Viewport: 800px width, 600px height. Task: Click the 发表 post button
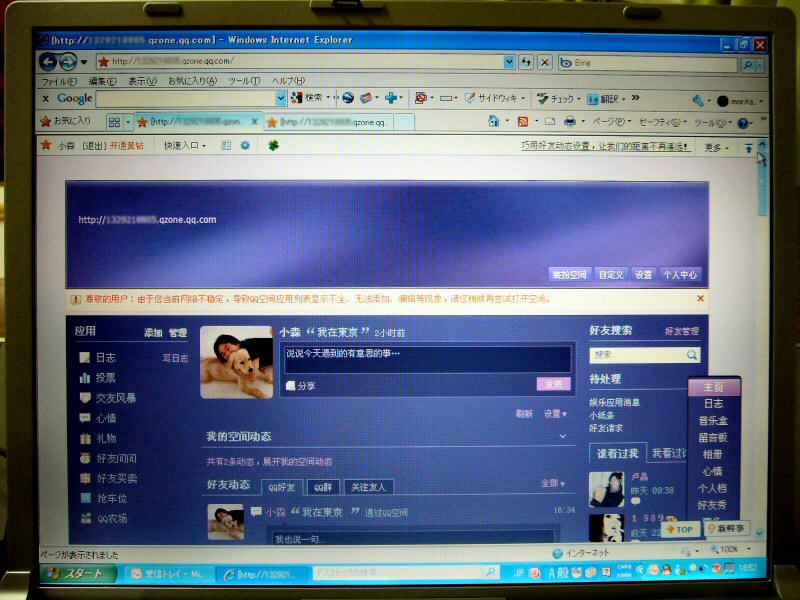(x=554, y=384)
